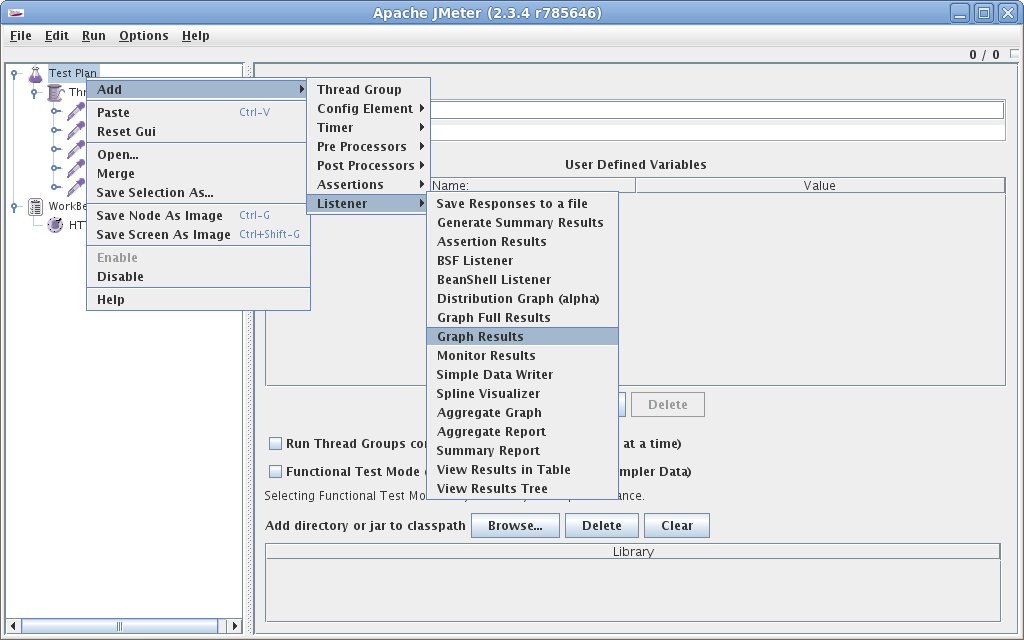
Task: Click the tree horizontal scrollbar thumb
Action: click(x=120, y=626)
